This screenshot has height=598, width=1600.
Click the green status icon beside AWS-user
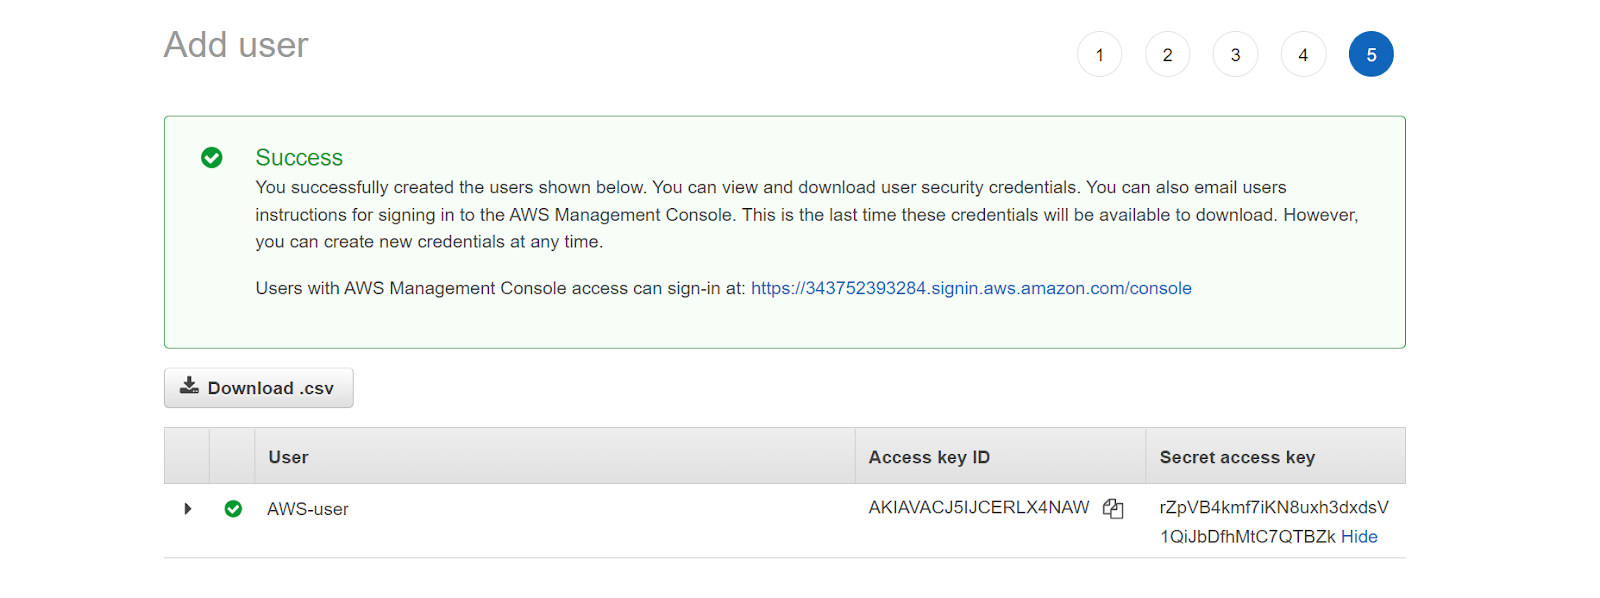233,509
